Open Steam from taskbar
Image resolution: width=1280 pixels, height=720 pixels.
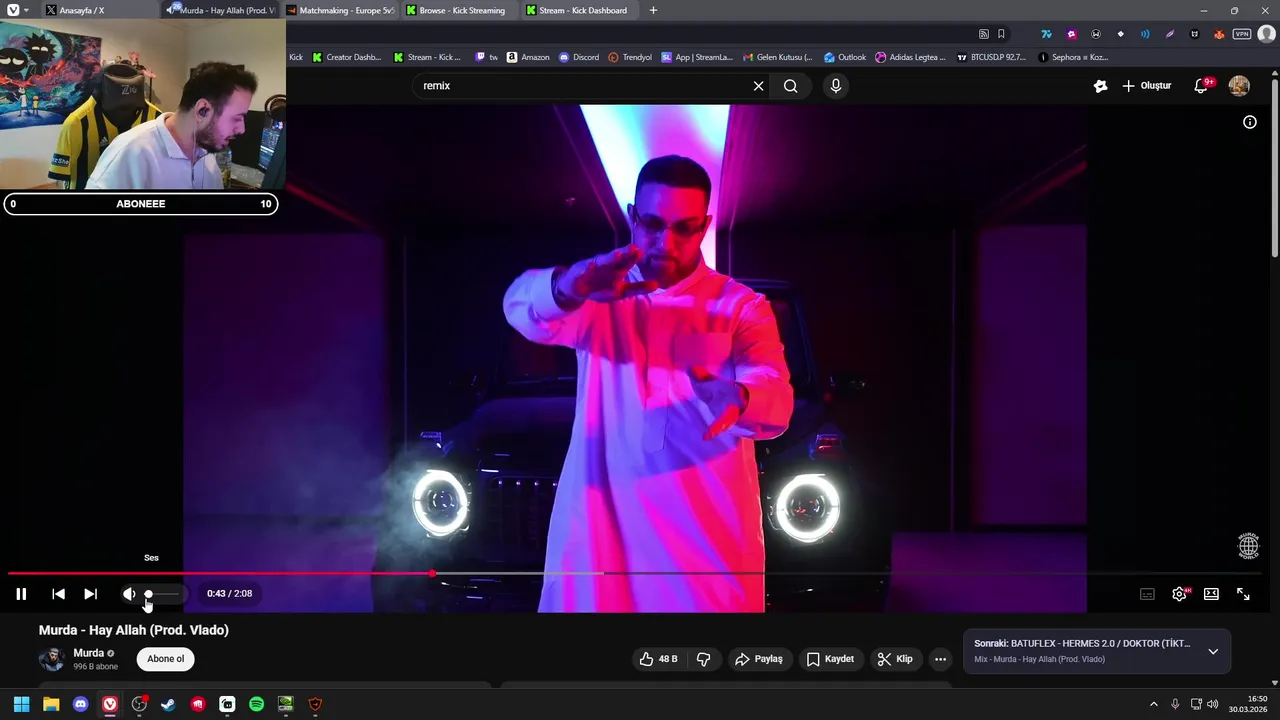coord(168,704)
